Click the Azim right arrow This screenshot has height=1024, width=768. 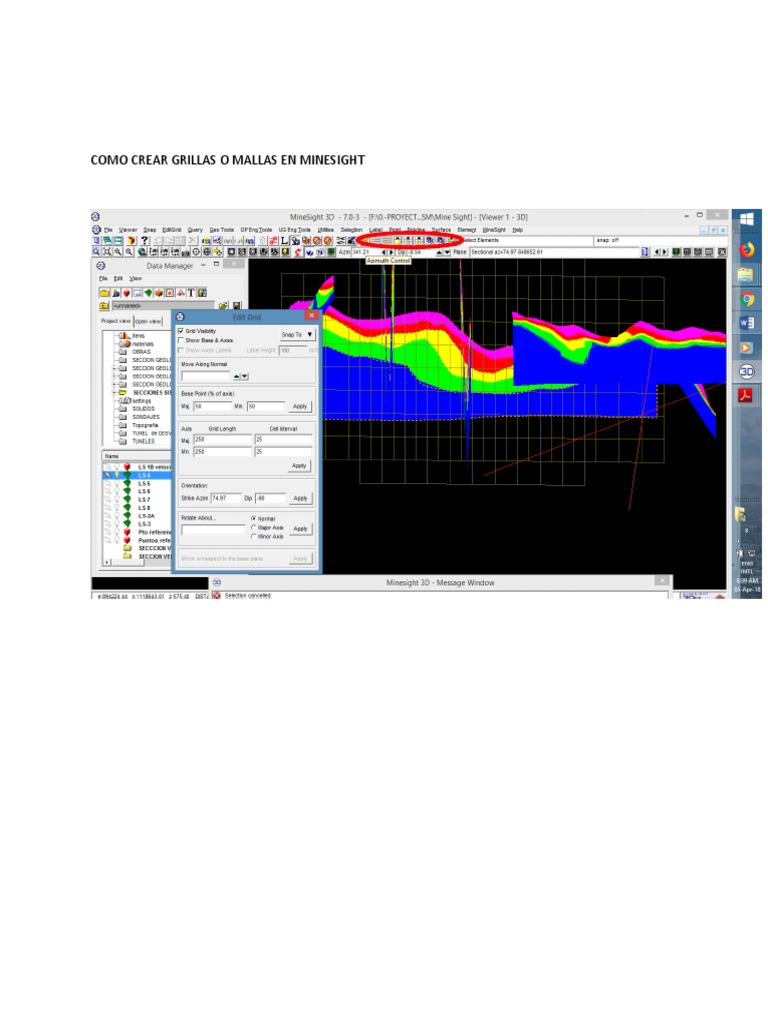[x=391, y=252]
